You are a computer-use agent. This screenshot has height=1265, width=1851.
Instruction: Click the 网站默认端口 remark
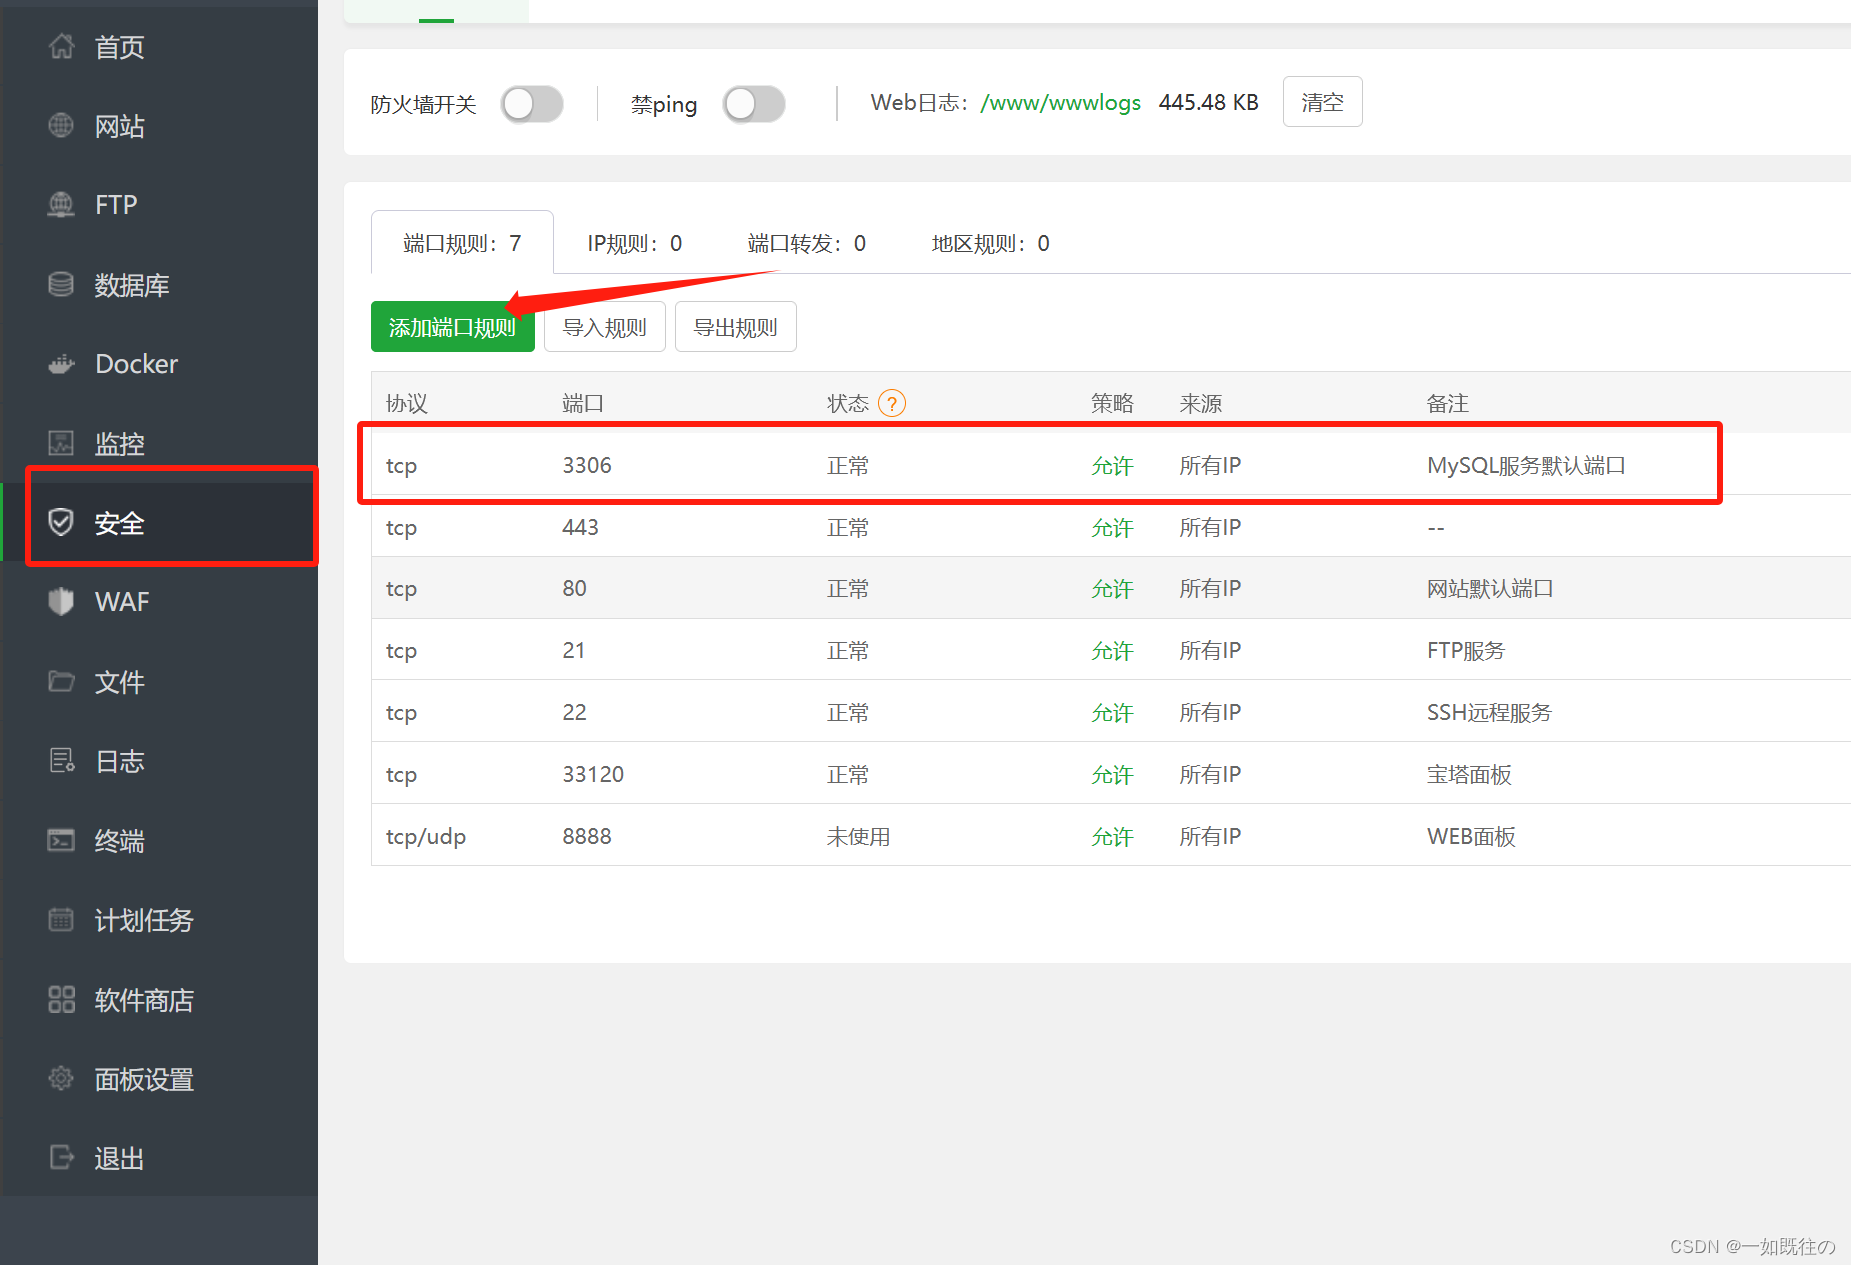pos(1490,588)
